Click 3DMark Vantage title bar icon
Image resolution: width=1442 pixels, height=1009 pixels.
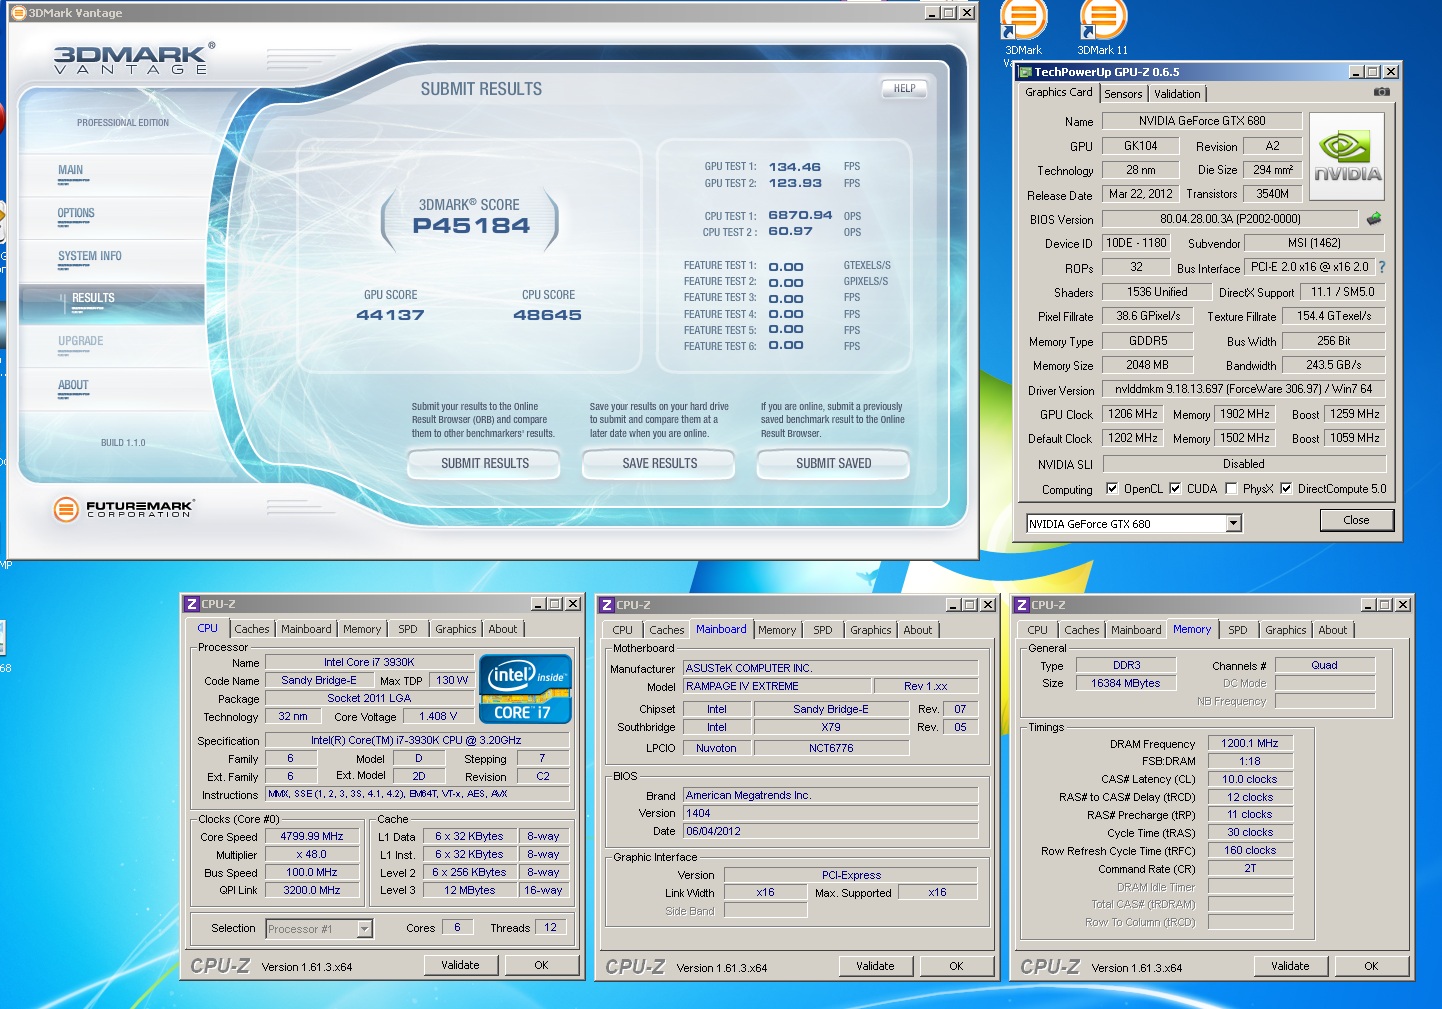click(x=18, y=13)
